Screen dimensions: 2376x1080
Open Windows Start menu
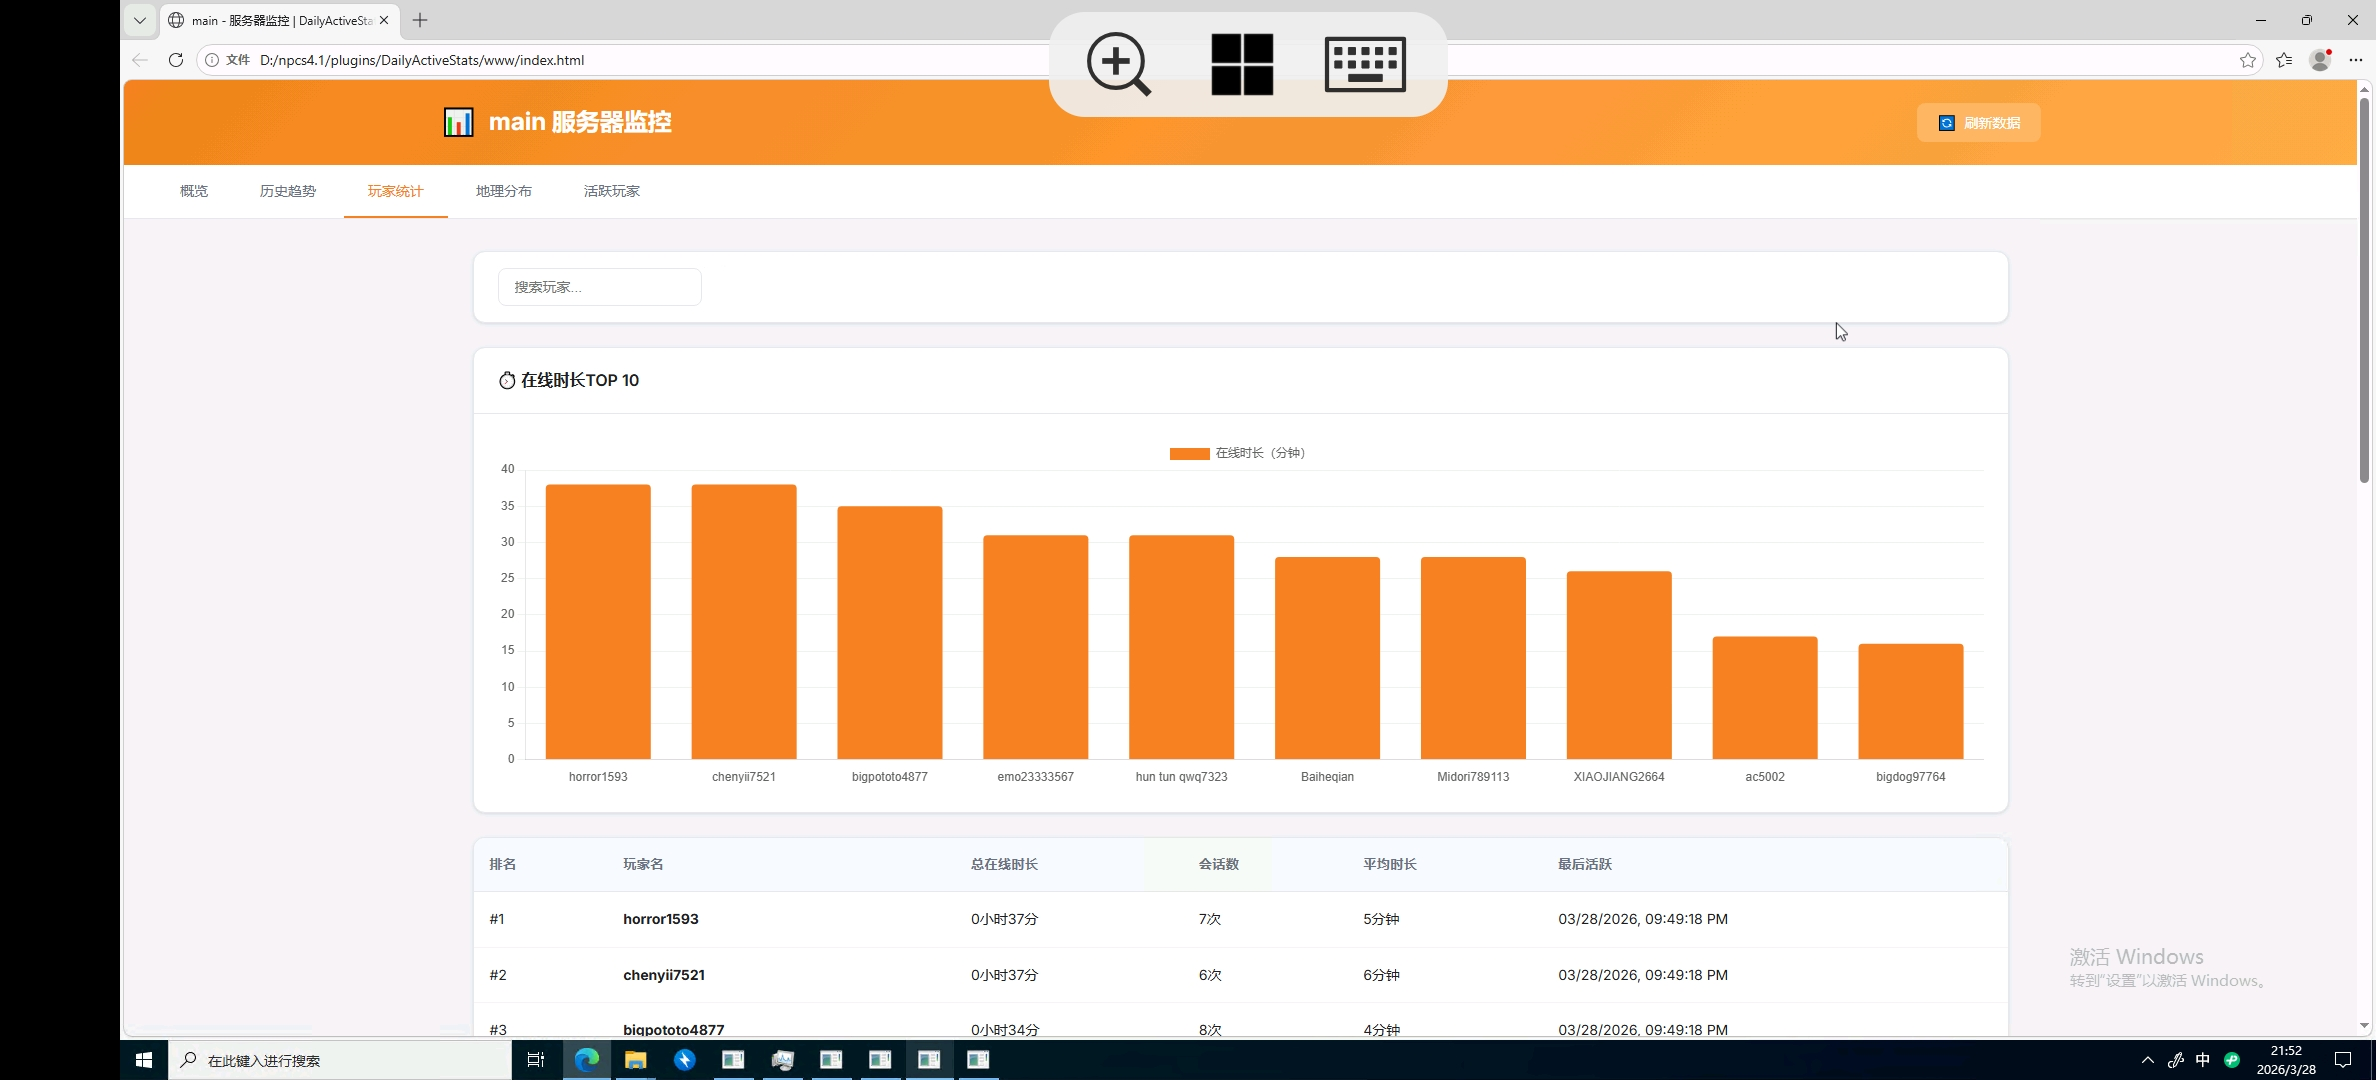[x=144, y=1060]
